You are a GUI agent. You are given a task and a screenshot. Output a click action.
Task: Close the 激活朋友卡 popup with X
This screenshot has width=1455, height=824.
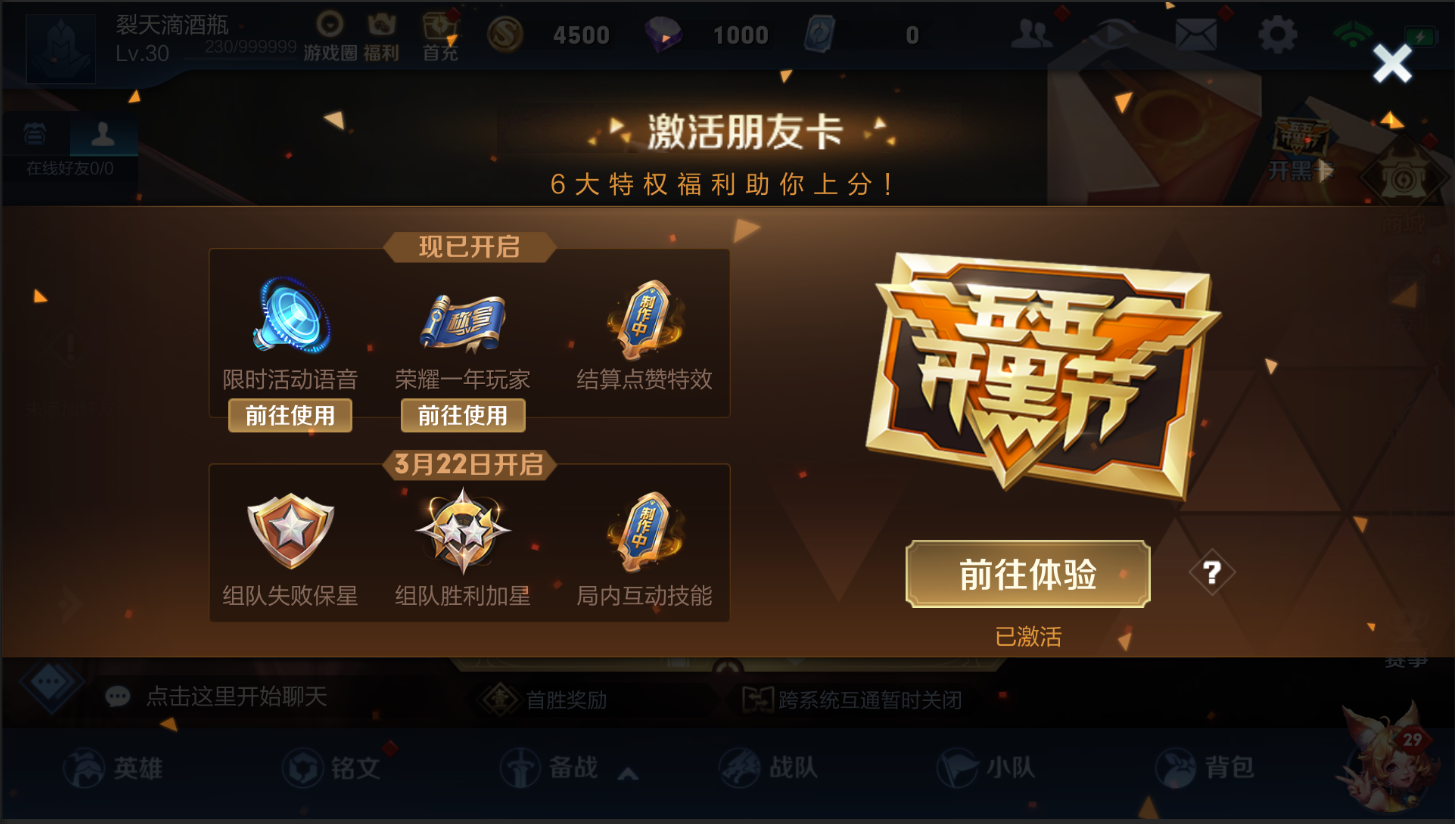1392,64
